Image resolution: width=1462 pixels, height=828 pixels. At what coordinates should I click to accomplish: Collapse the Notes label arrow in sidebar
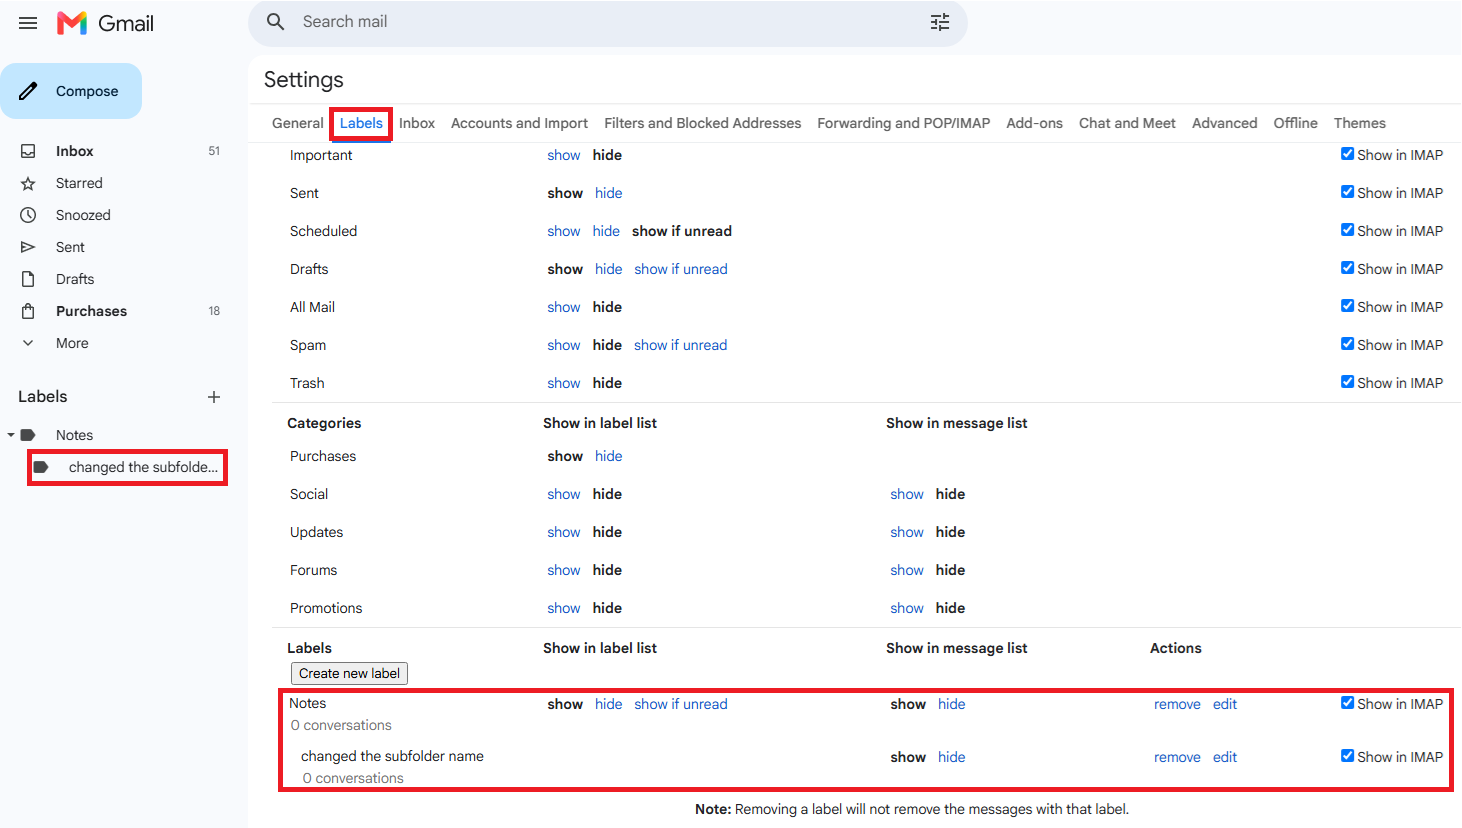(11, 435)
